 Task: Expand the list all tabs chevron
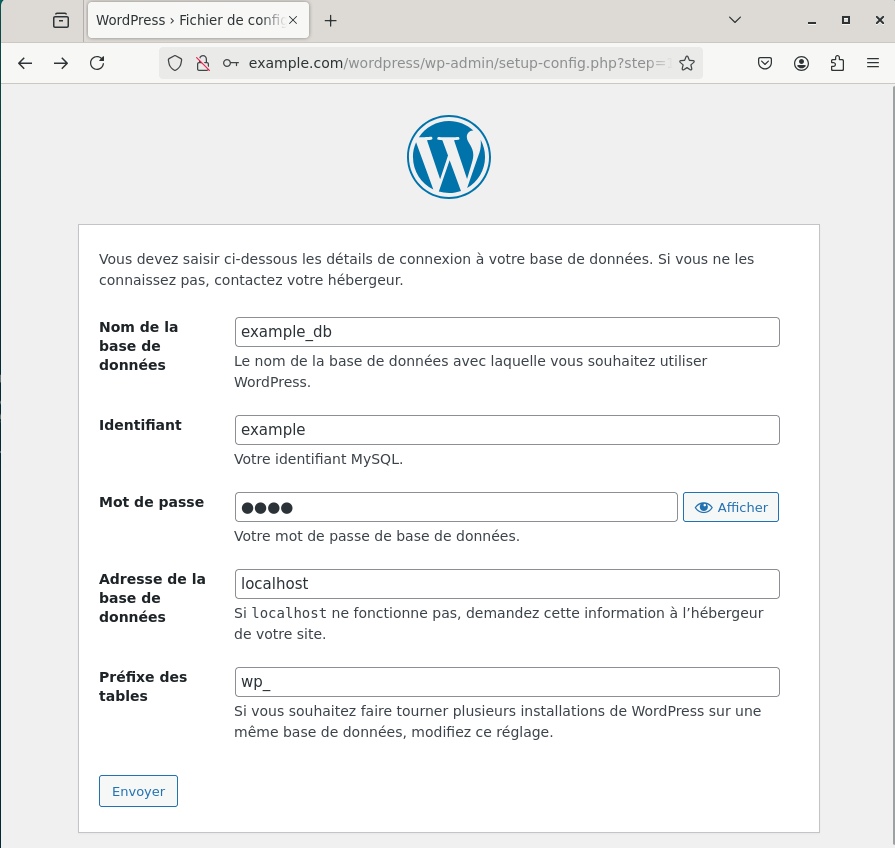pyautogui.click(x=735, y=20)
